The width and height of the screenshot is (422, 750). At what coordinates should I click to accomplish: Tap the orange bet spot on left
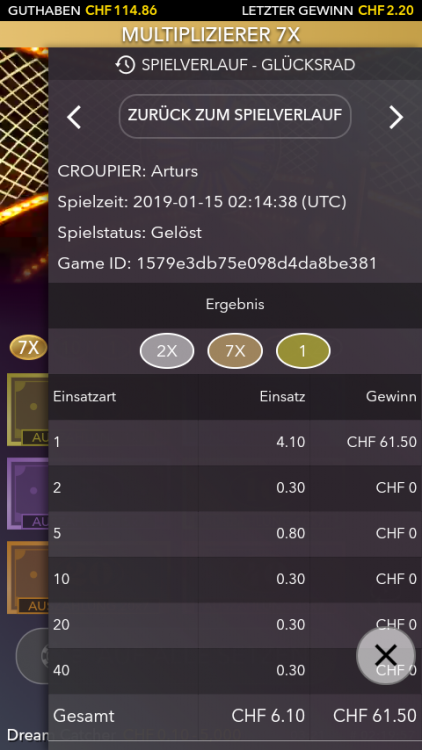pos(28,577)
